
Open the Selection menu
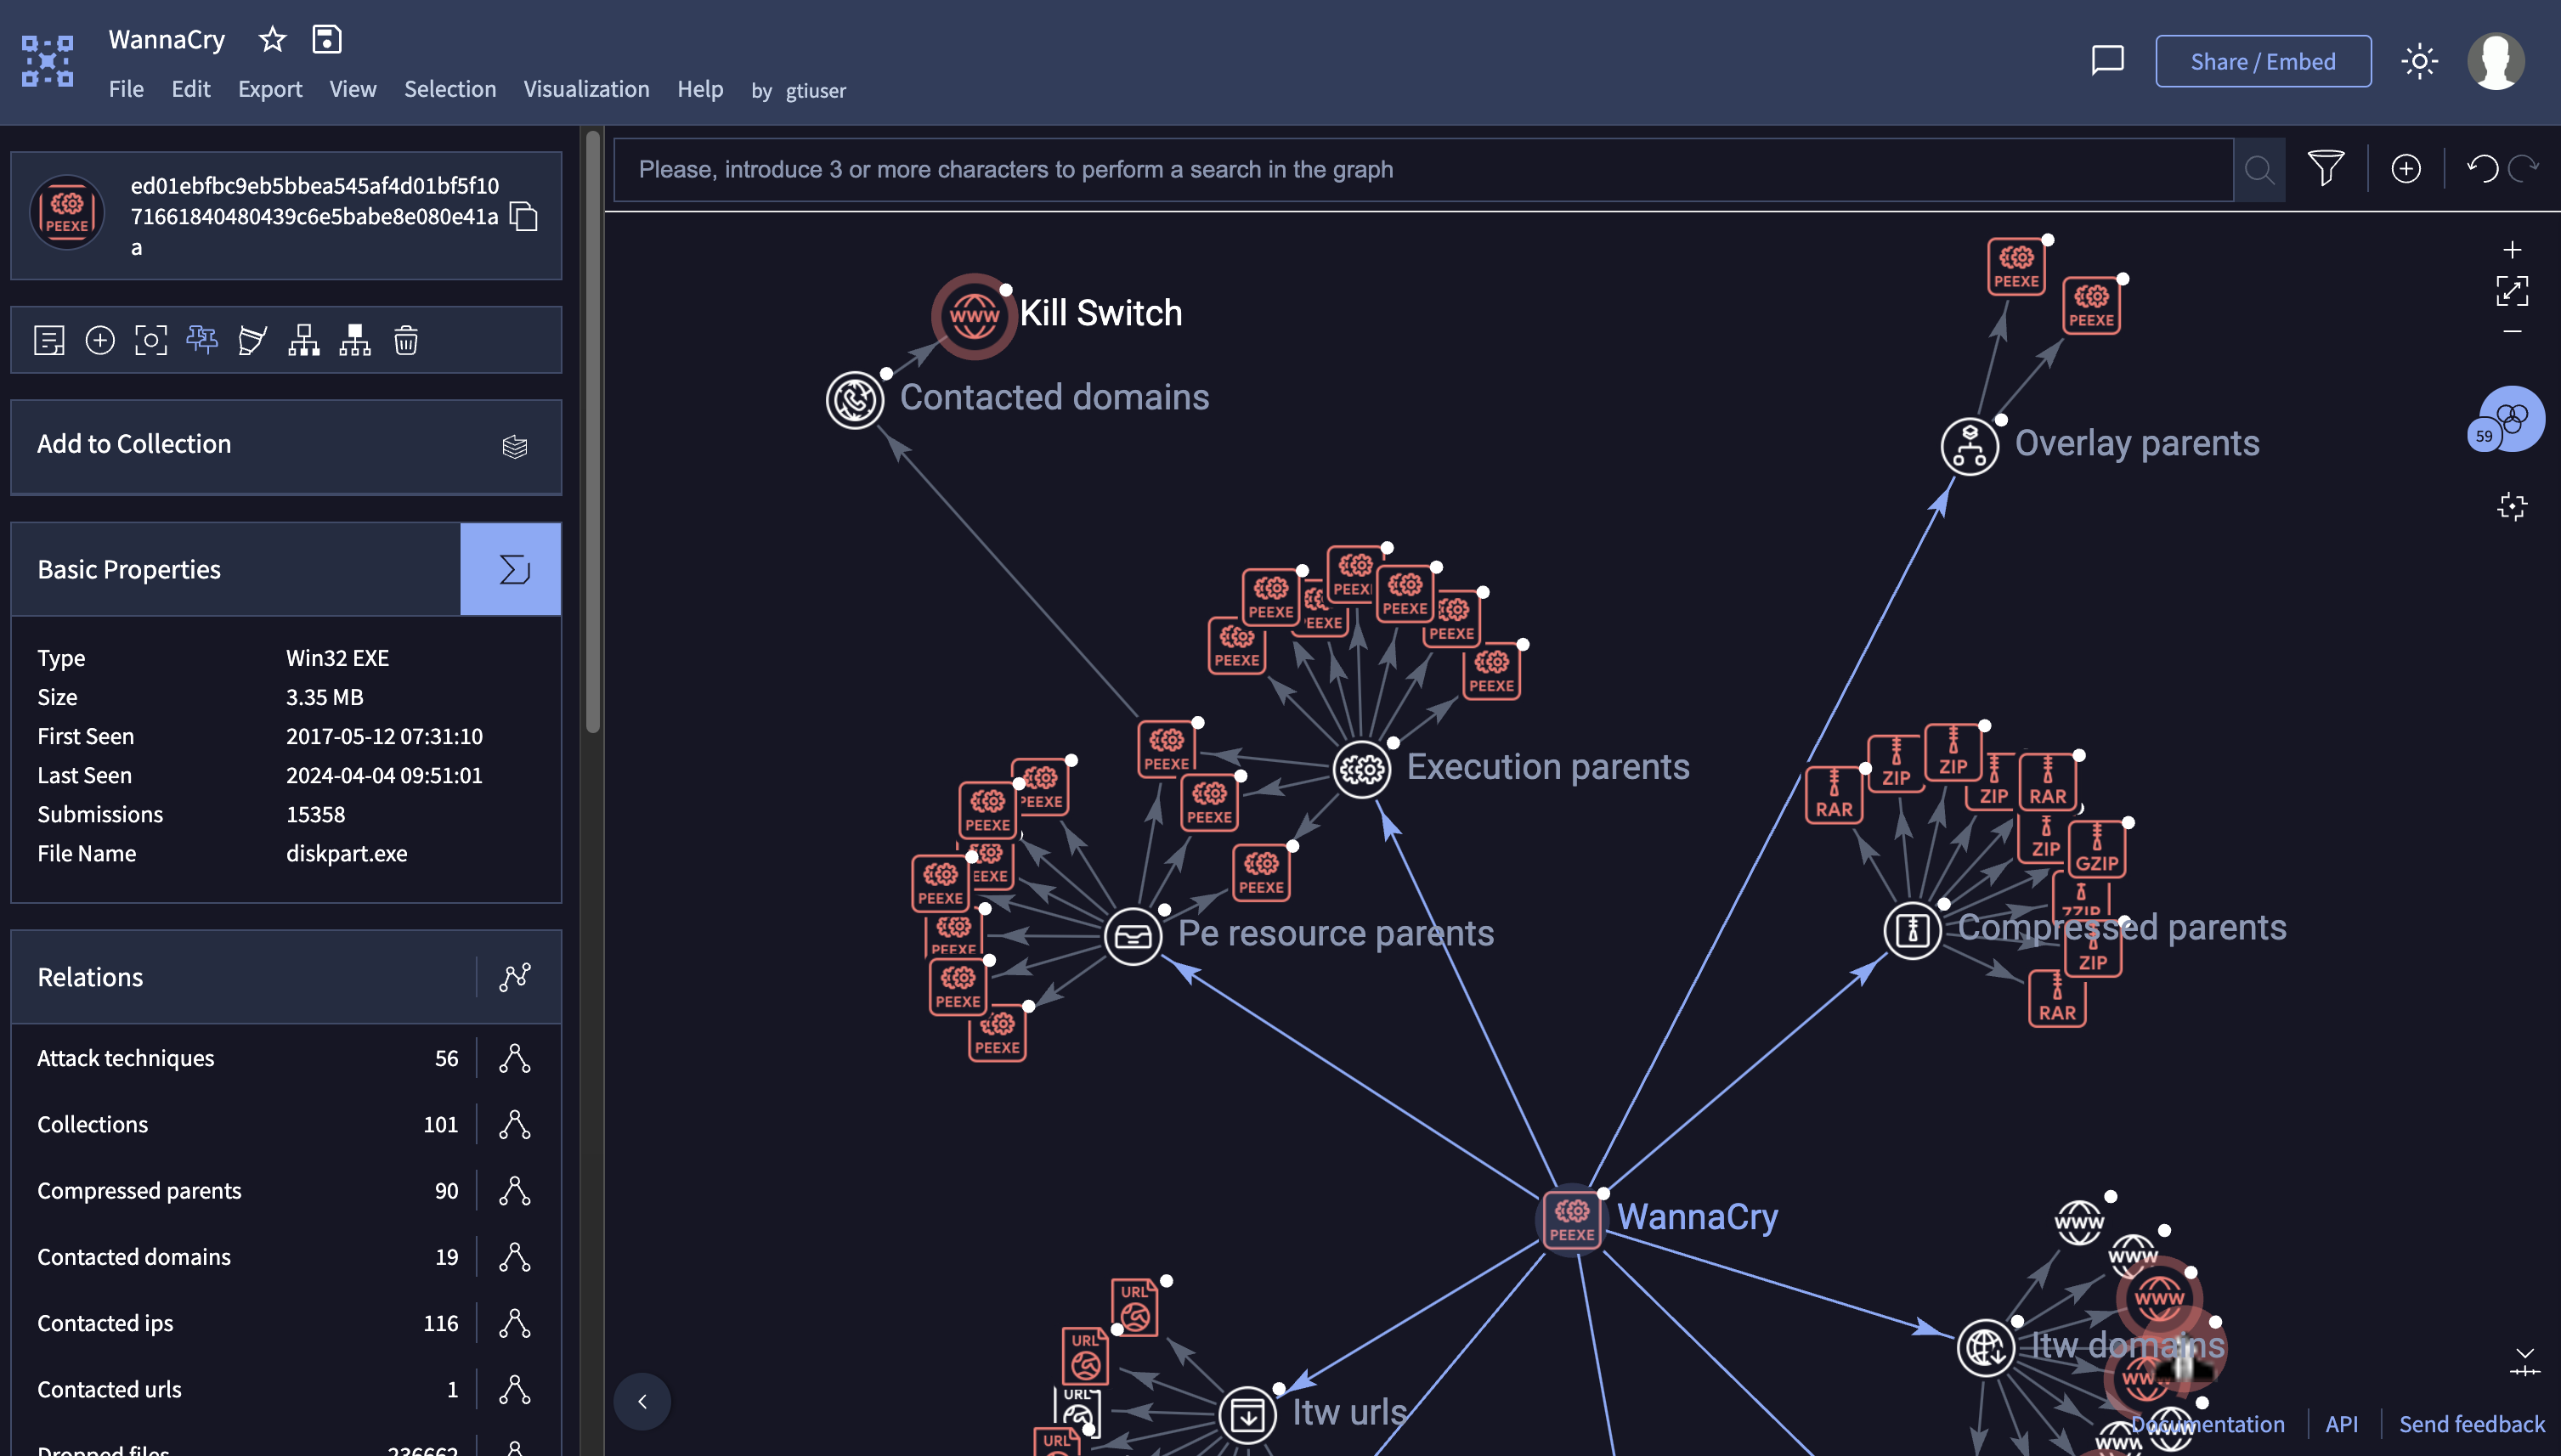(x=450, y=89)
